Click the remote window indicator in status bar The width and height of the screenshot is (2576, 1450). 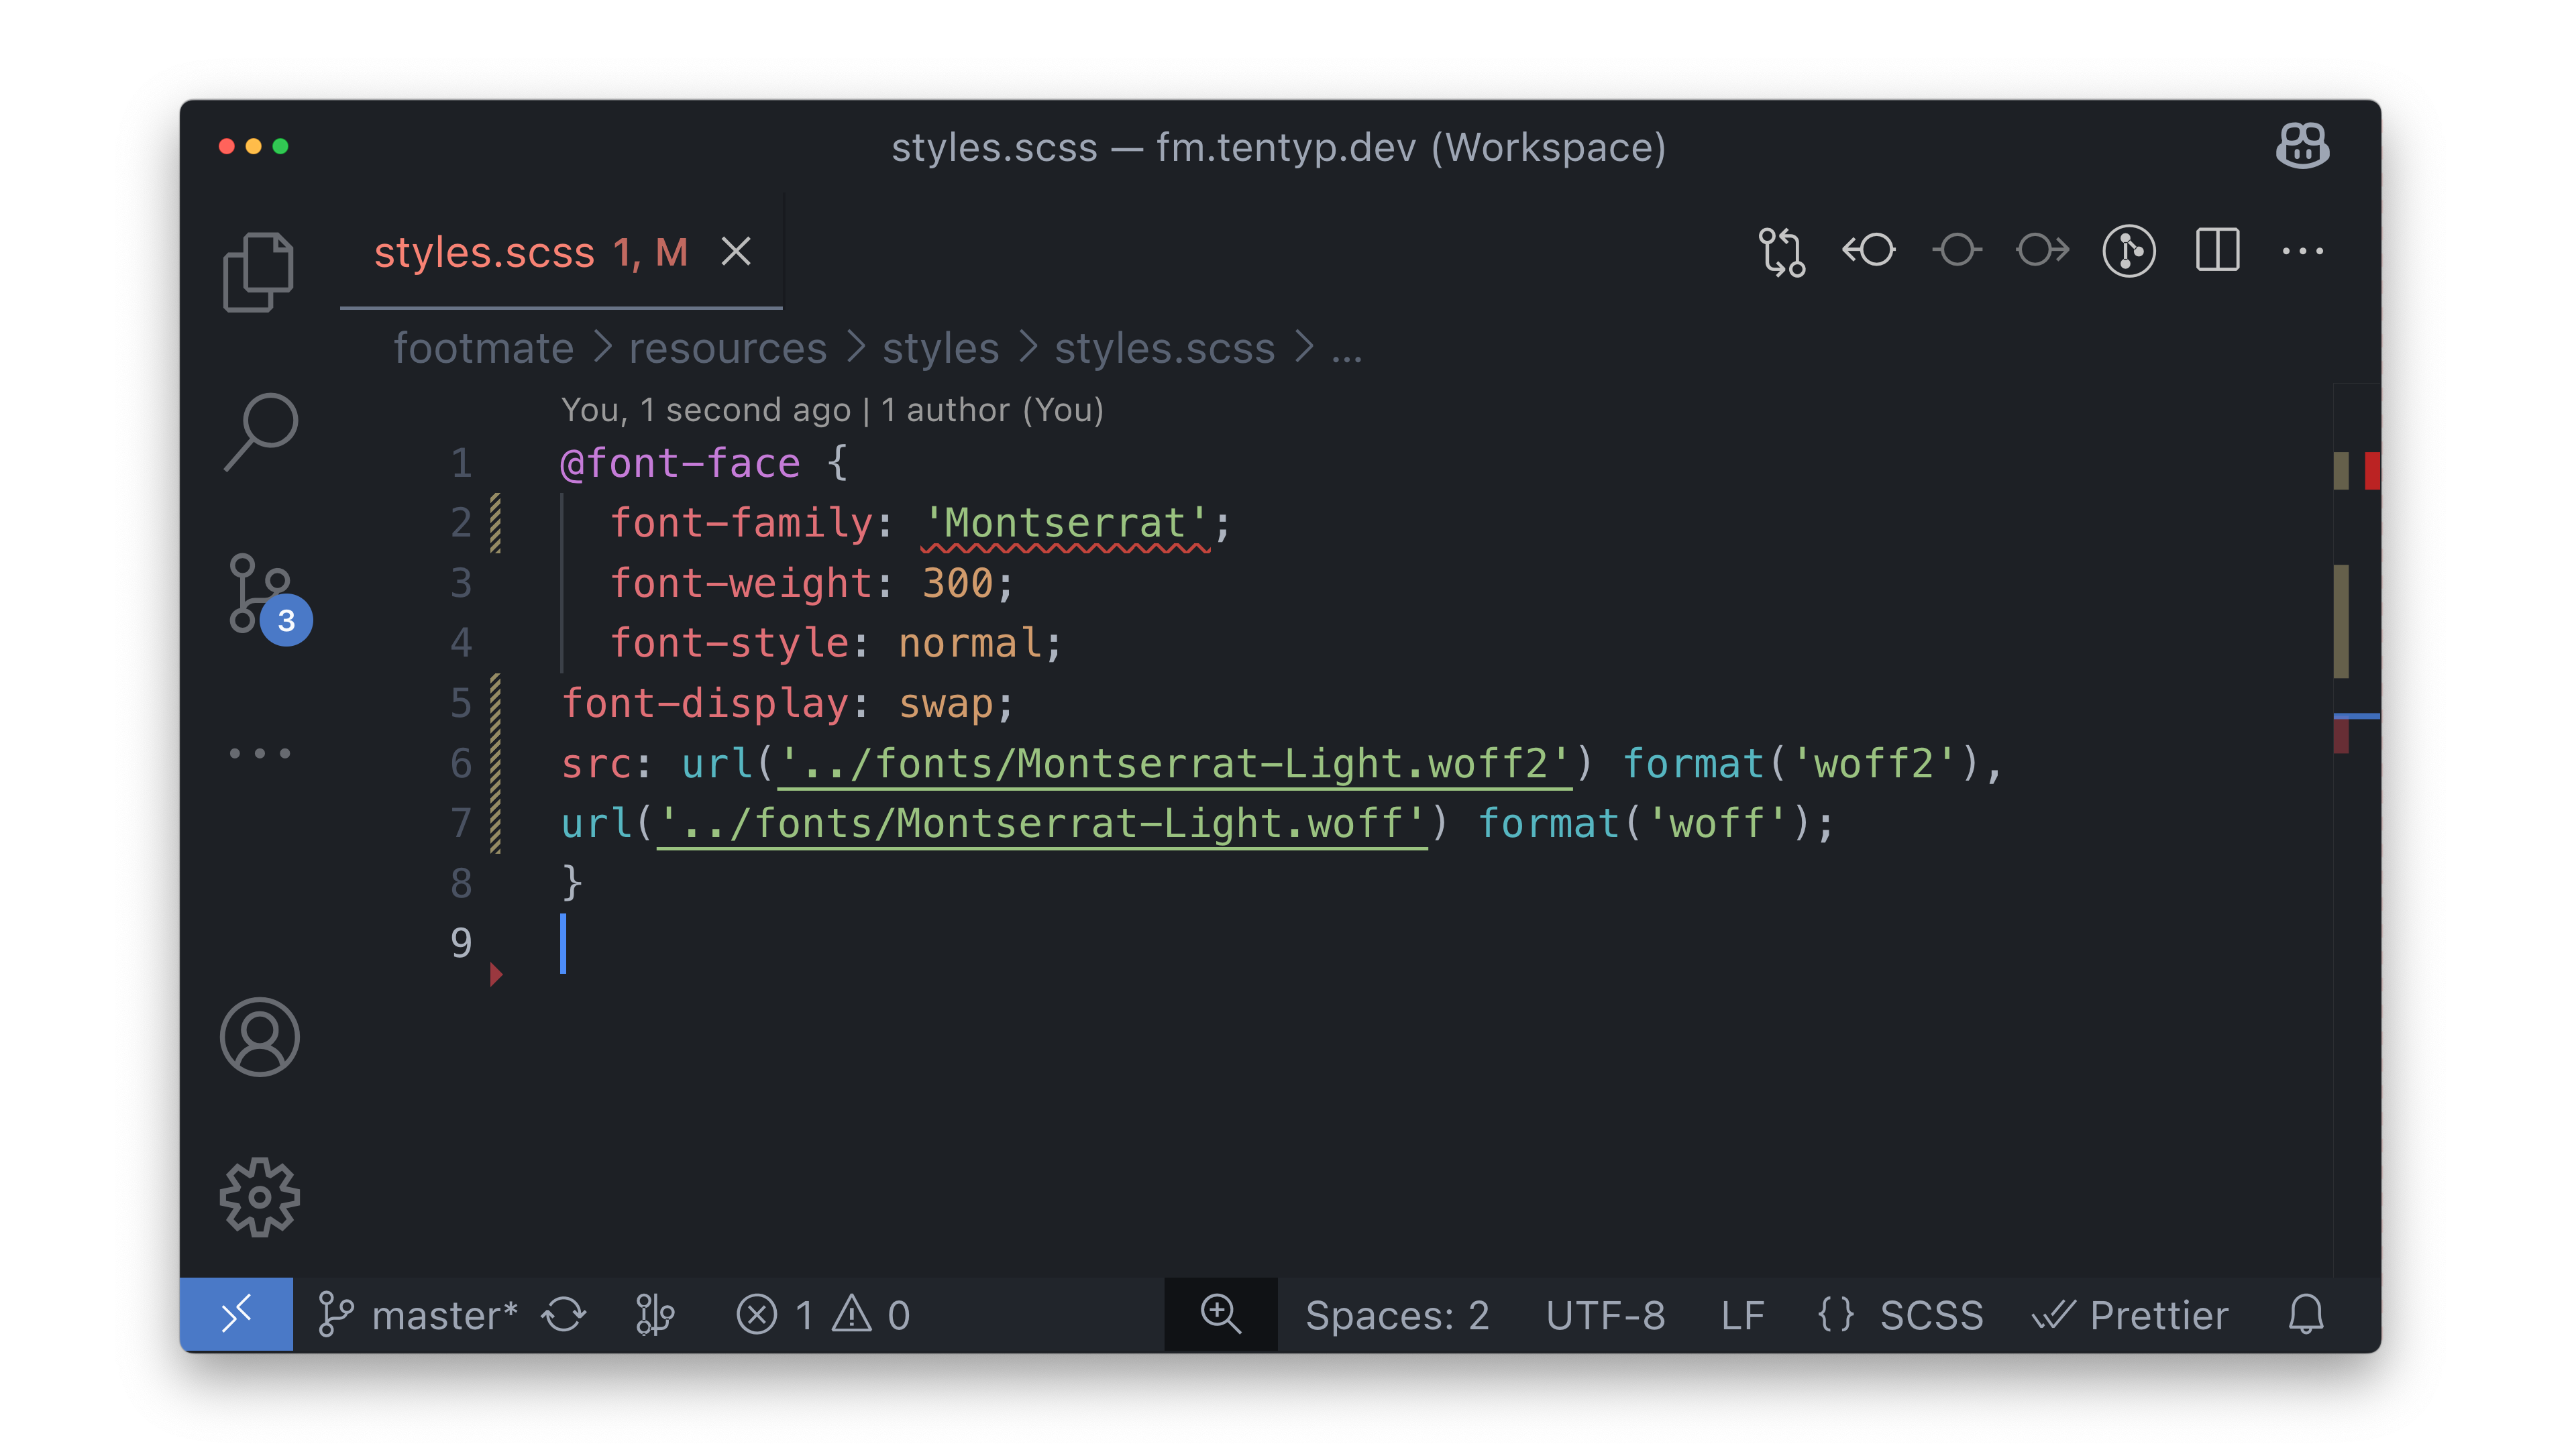236,1314
